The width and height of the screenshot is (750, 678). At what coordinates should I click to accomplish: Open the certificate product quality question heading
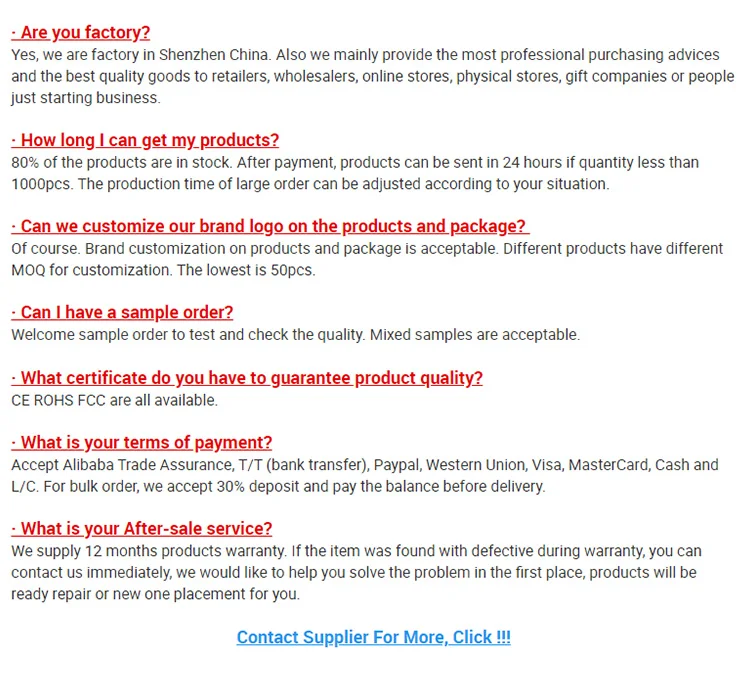click(247, 377)
